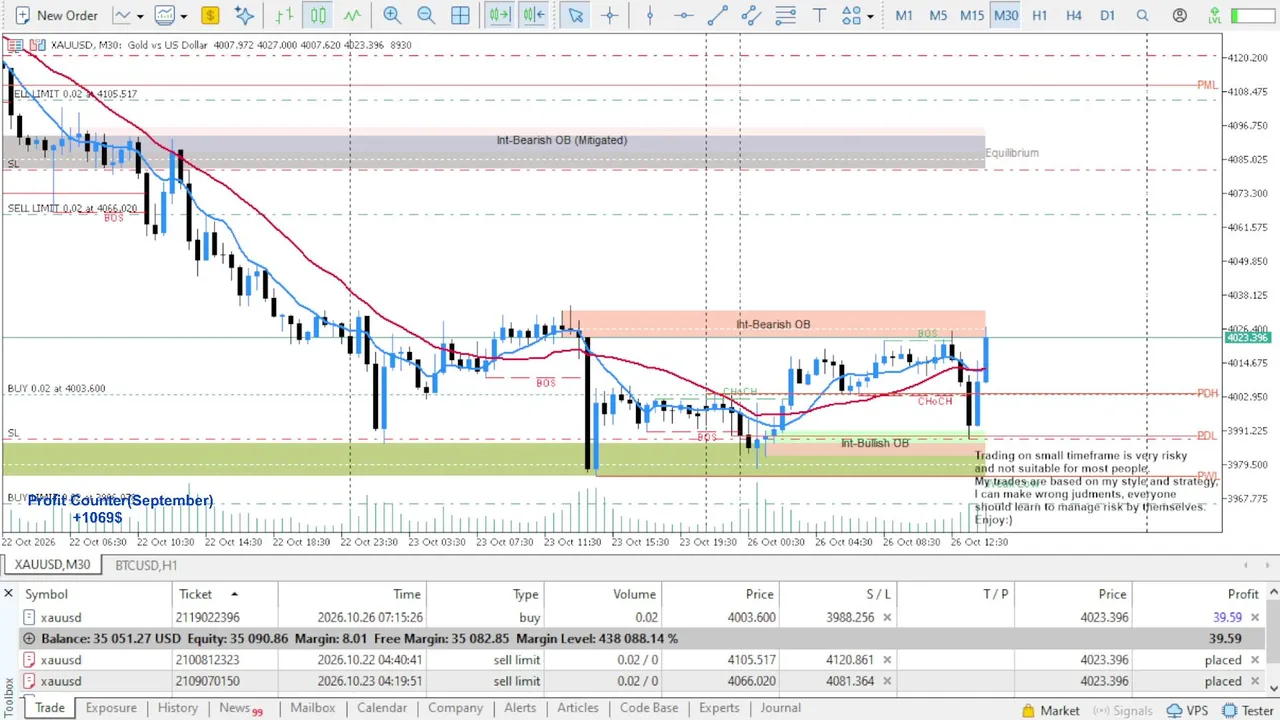Open the Calendar tab
The height and width of the screenshot is (720, 1280).
[382, 708]
